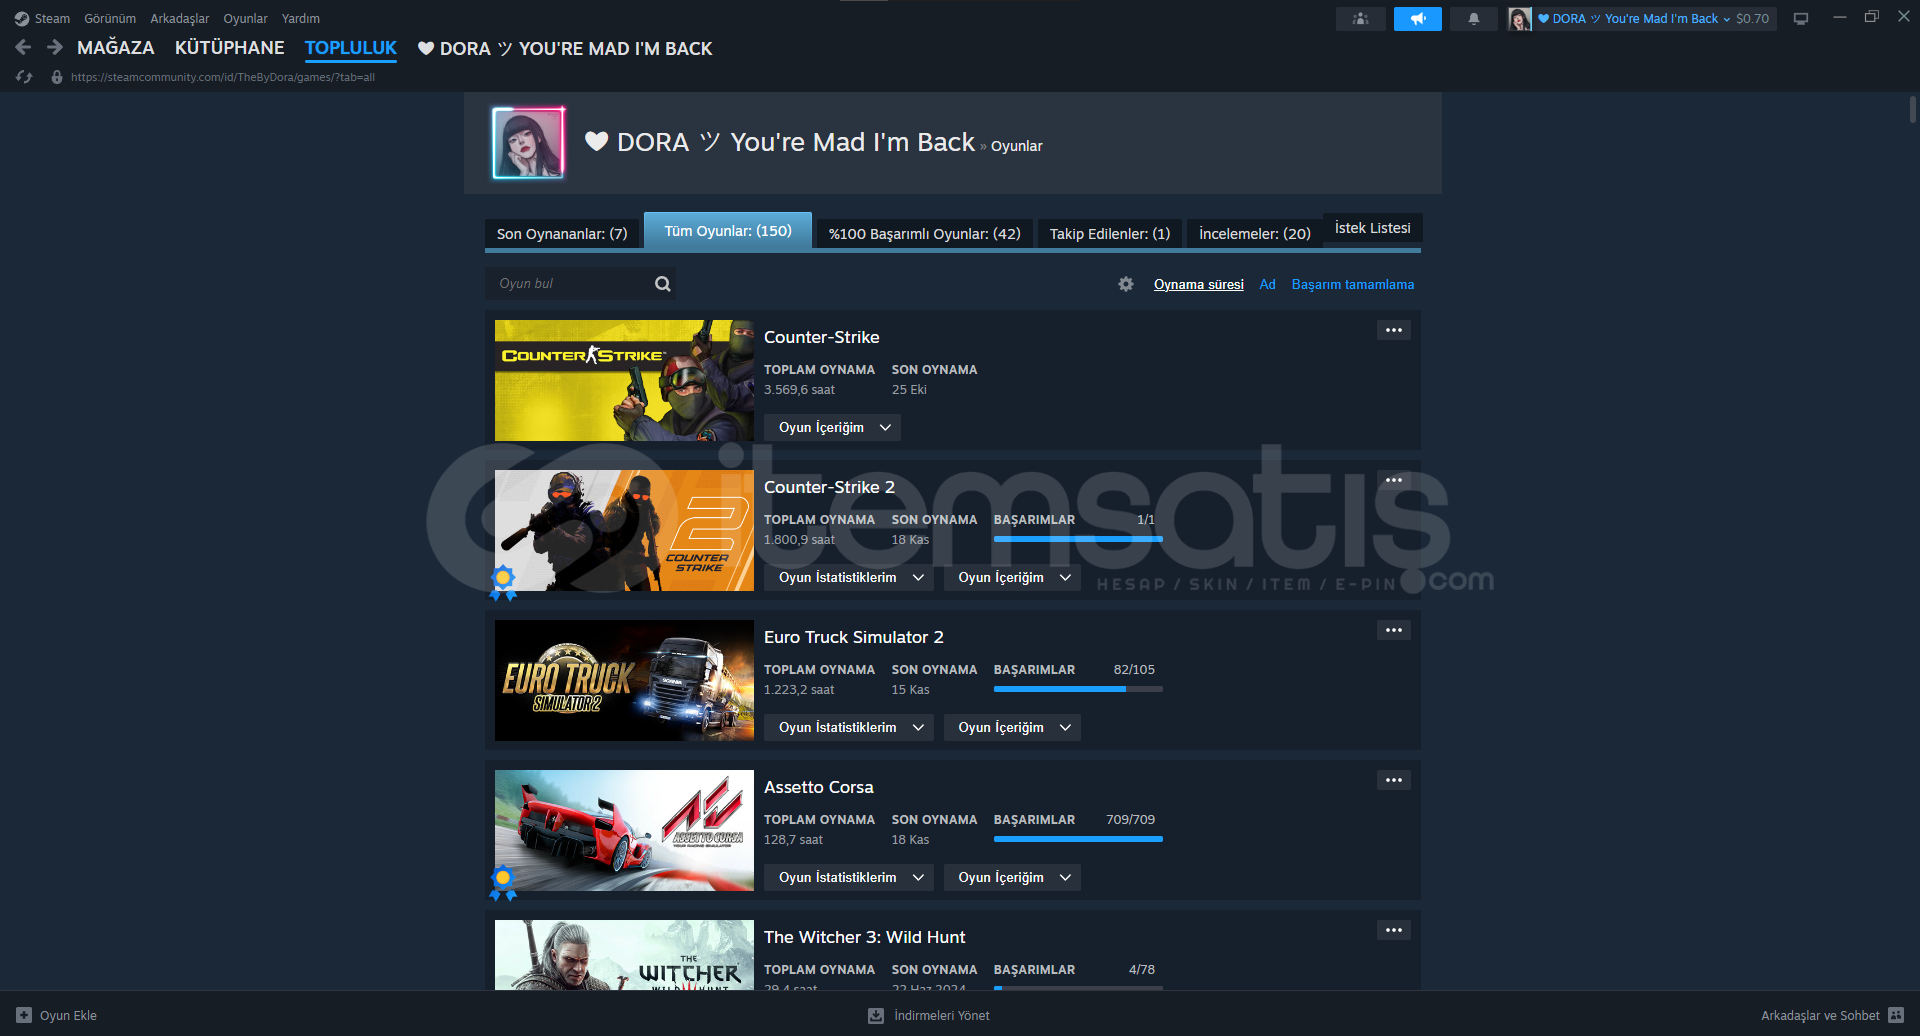Open the account name dropdown in top bar
Image resolution: width=1920 pixels, height=1036 pixels.
1634,19
